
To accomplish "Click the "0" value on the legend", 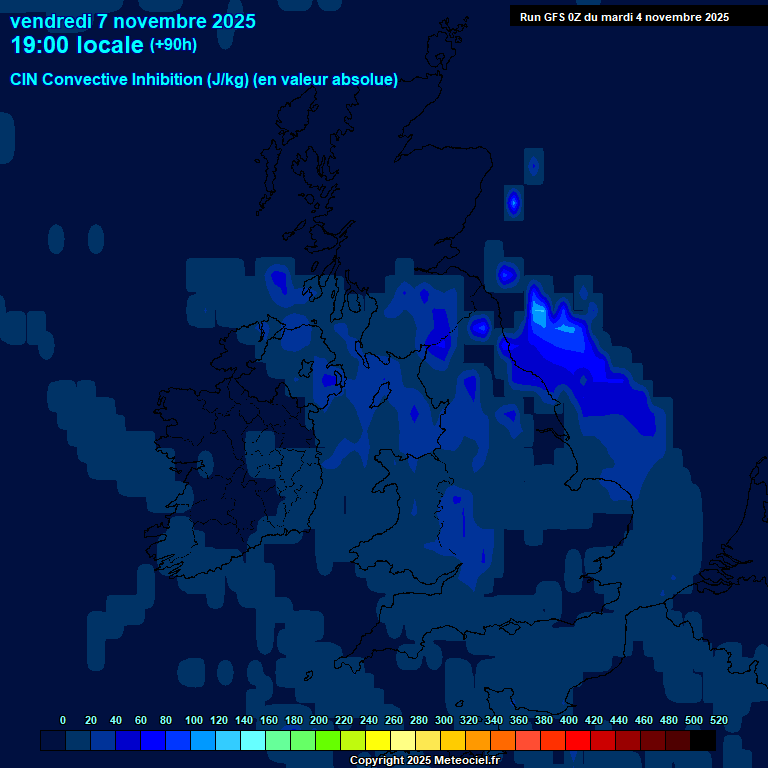I will coord(63,720).
